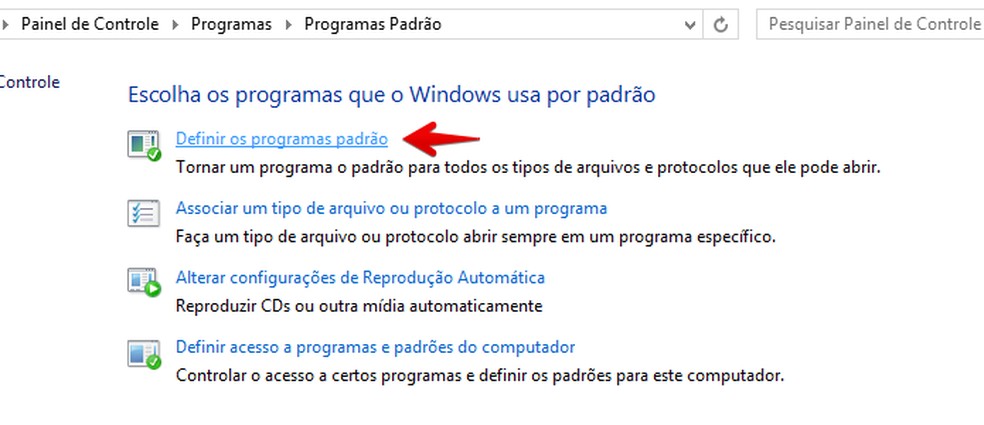Open Alterar configurações de Reprodução Automática
Viewport: 984px width, 425px height.
point(360,277)
